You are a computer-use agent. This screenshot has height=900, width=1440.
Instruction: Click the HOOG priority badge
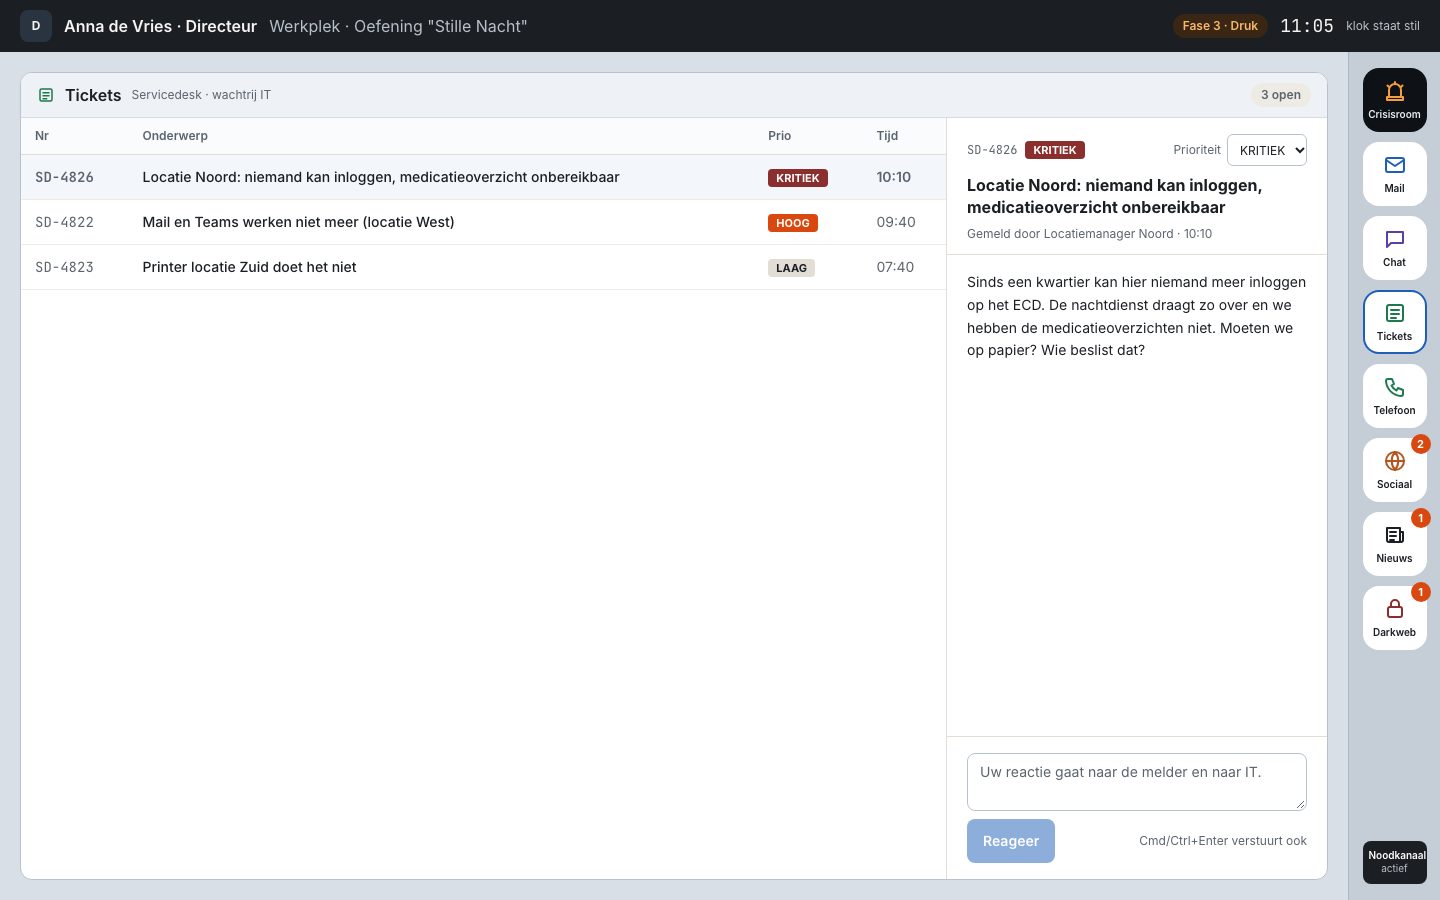[x=793, y=223]
